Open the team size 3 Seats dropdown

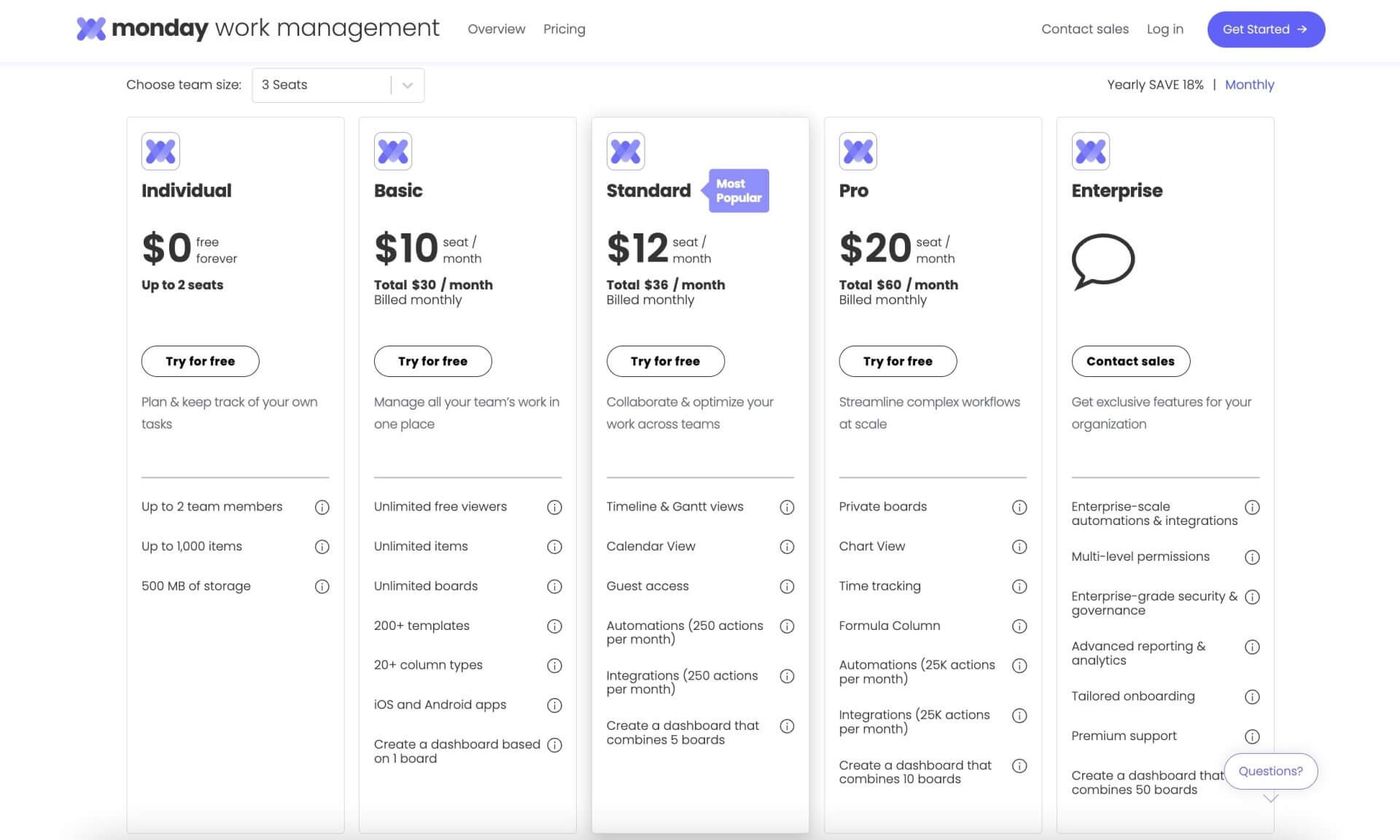click(x=338, y=85)
